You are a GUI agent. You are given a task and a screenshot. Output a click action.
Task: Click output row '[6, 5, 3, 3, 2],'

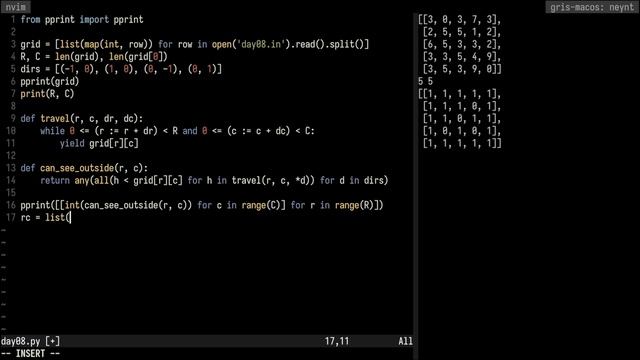pyautogui.click(x=462, y=44)
